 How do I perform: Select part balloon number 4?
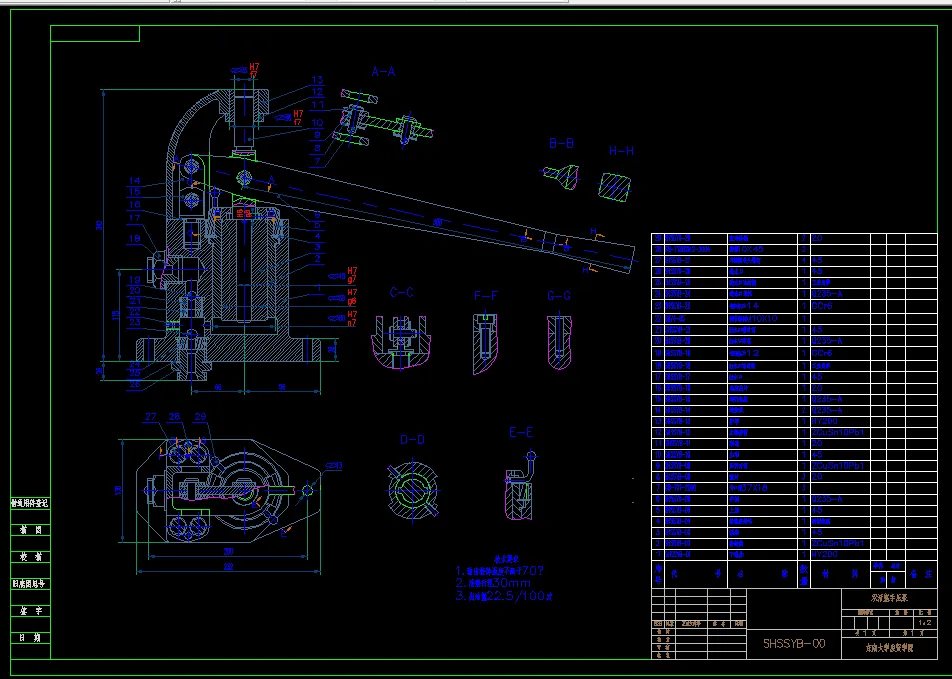tap(317, 236)
